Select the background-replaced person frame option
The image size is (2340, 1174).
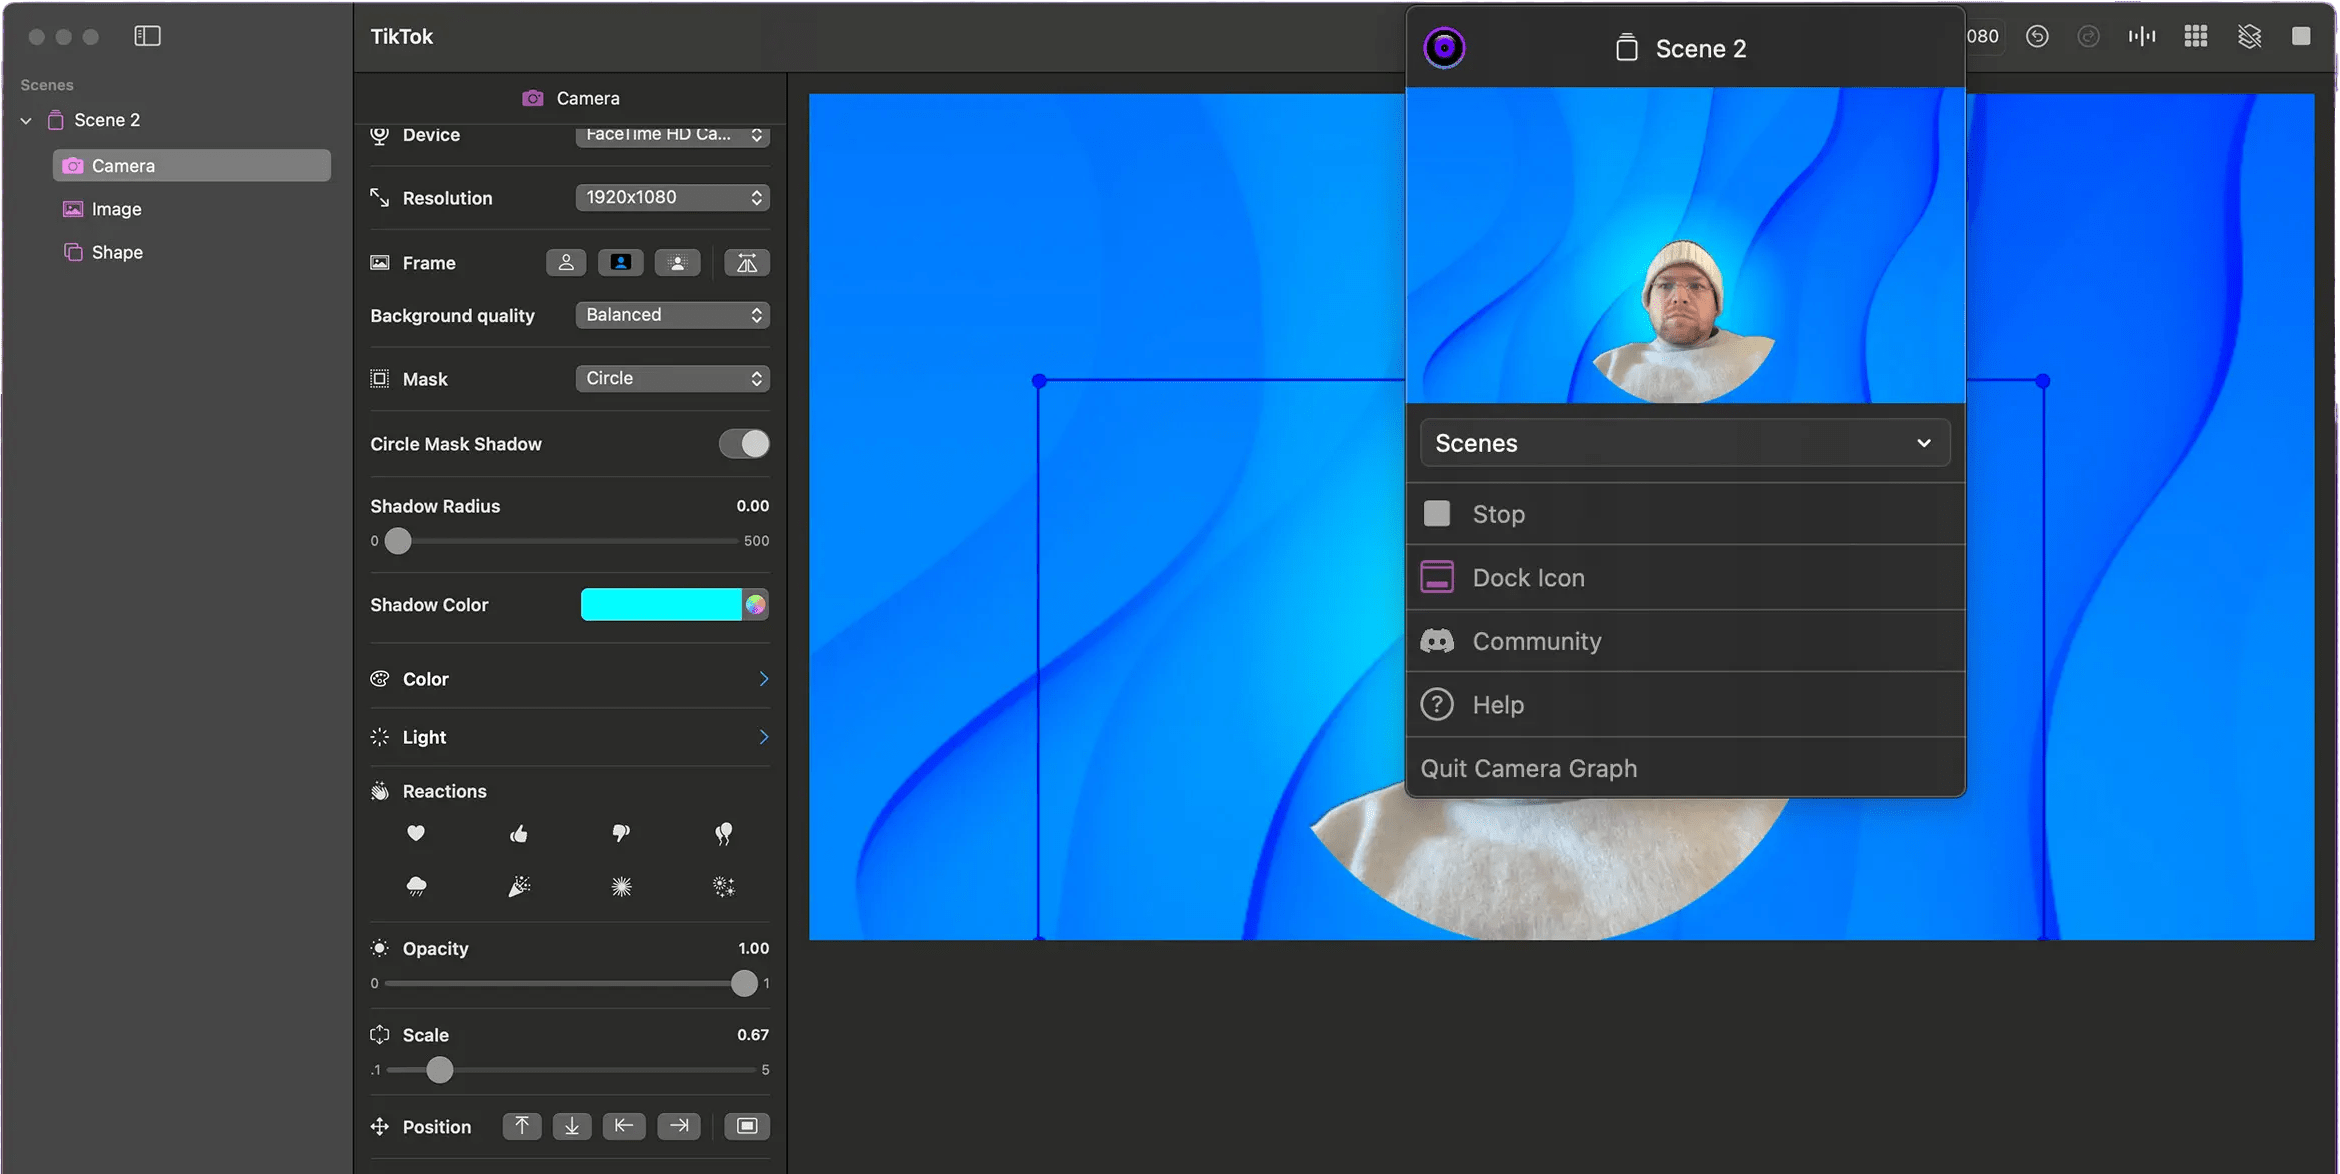pyautogui.click(x=620, y=263)
